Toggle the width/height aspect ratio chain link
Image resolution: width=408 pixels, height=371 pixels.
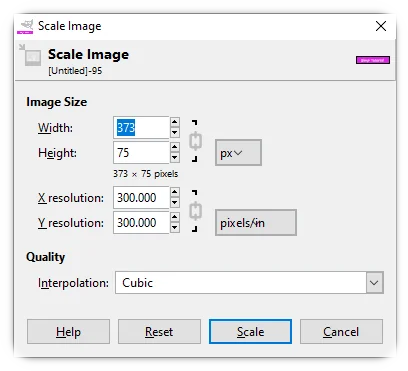(196, 141)
